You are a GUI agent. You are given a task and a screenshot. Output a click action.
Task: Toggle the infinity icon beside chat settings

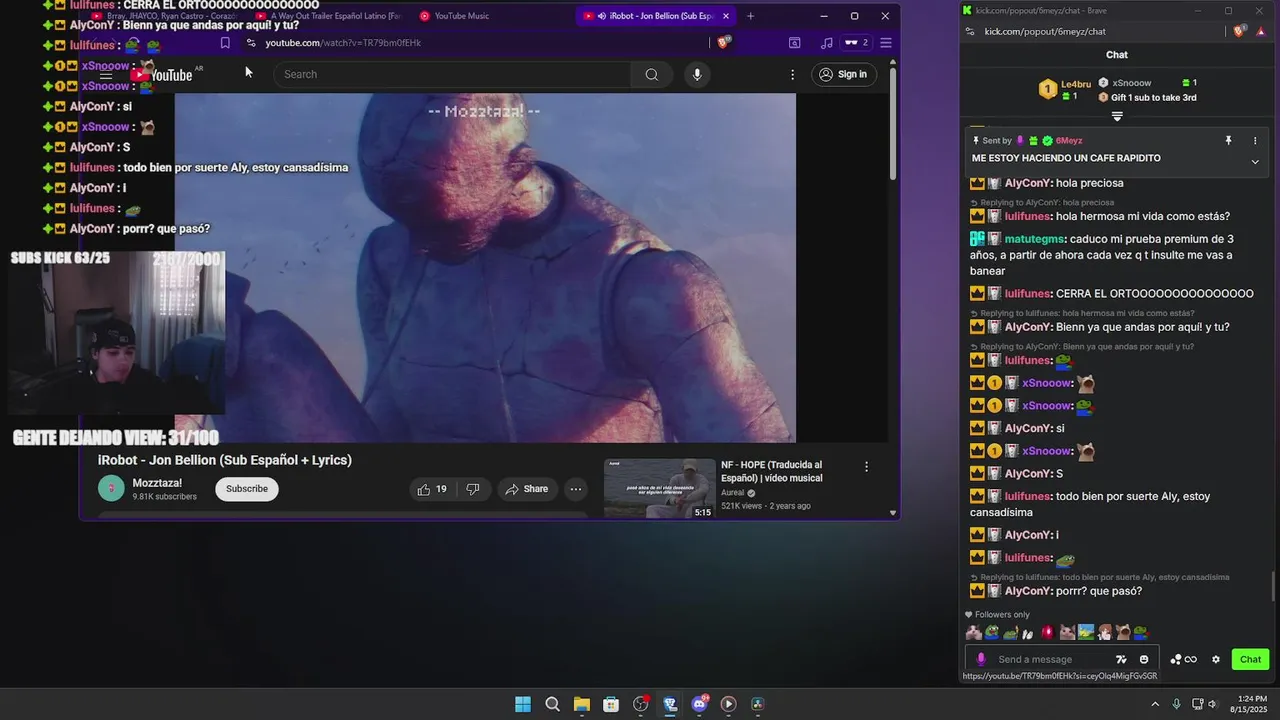tap(1190, 659)
